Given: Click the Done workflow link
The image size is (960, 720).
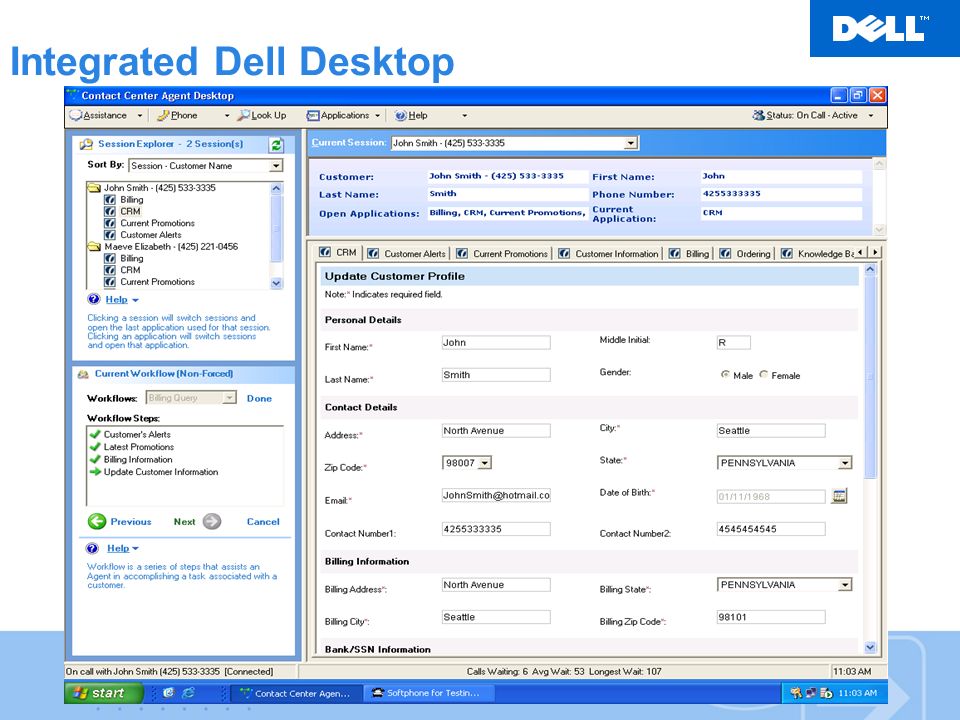Looking at the screenshot, I should 259,399.
